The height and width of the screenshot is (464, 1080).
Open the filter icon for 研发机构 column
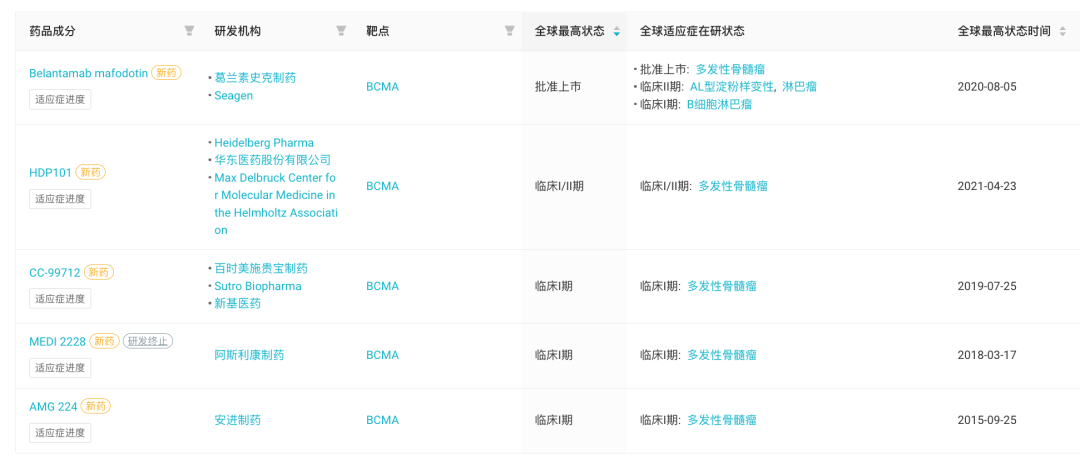[340, 31]
